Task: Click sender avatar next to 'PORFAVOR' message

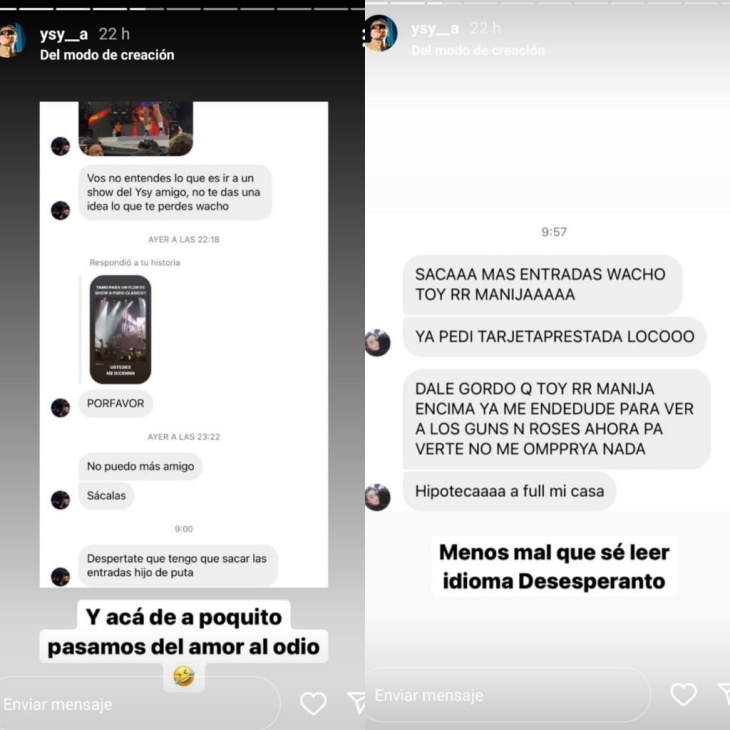Action: click(x=61, y=408)
